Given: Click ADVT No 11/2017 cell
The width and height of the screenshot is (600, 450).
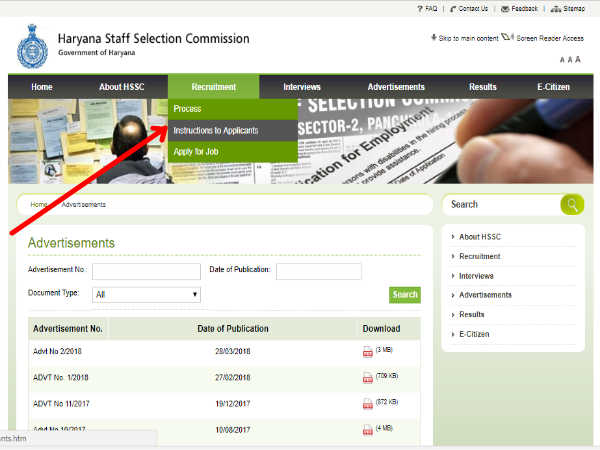Looking at the screenshot, I should pyautogui.click(x=61, y=404).
